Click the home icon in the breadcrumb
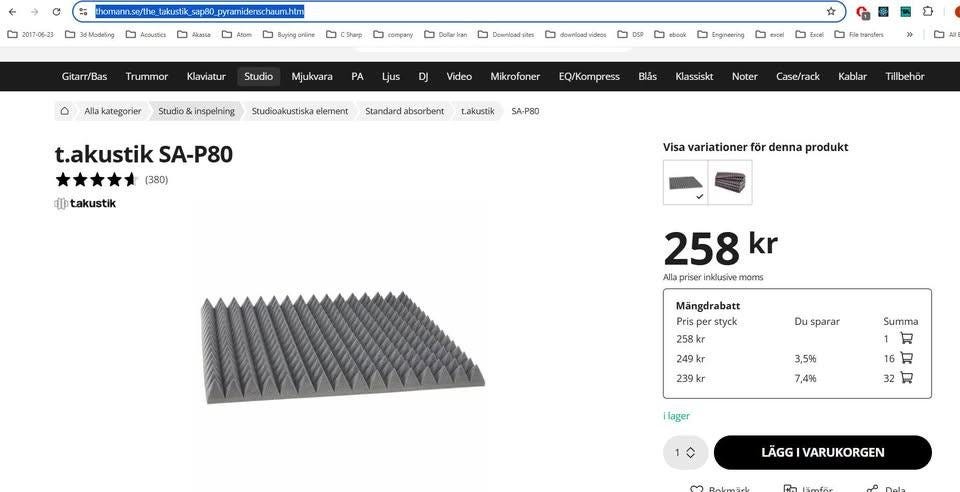The height and width of the screenshot is (492, 960). [x=64, y=111]
